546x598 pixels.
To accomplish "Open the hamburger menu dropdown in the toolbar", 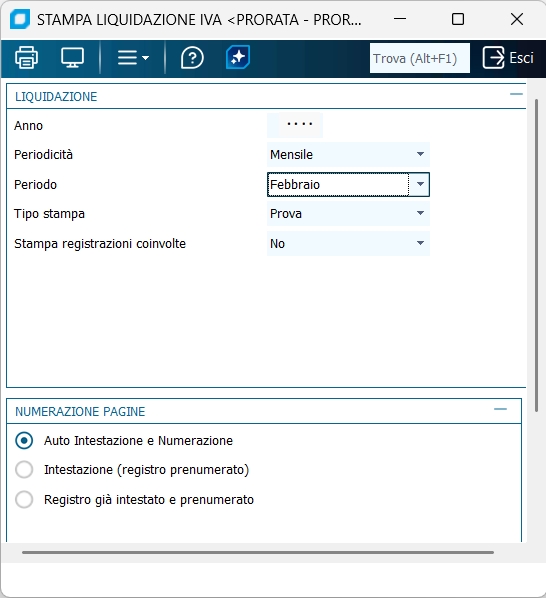I will [x=133, y=58].
